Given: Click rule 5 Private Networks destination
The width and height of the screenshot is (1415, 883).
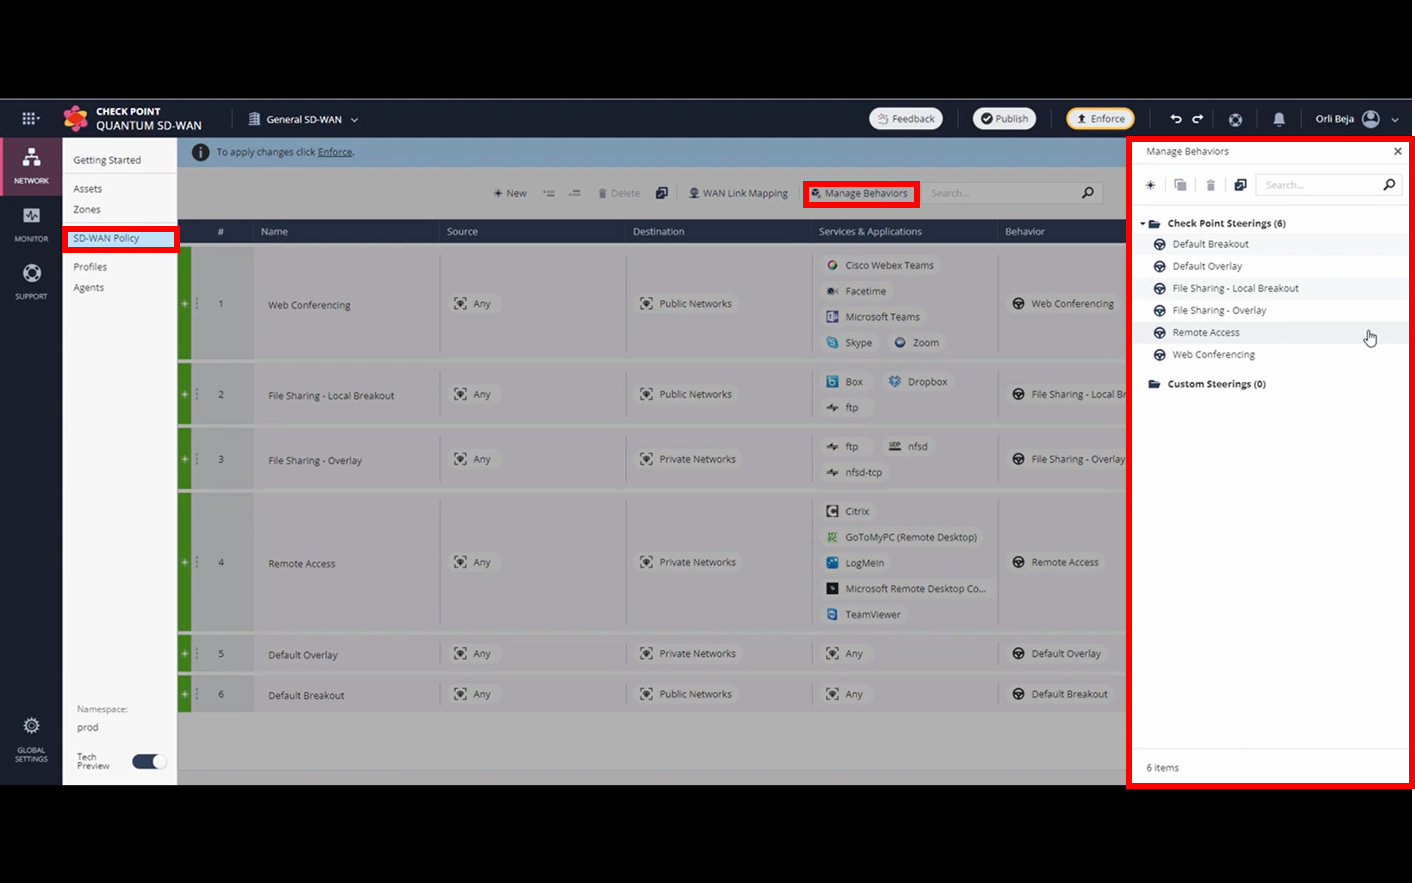Looking at the screenshot, I should tap(688, 654).
